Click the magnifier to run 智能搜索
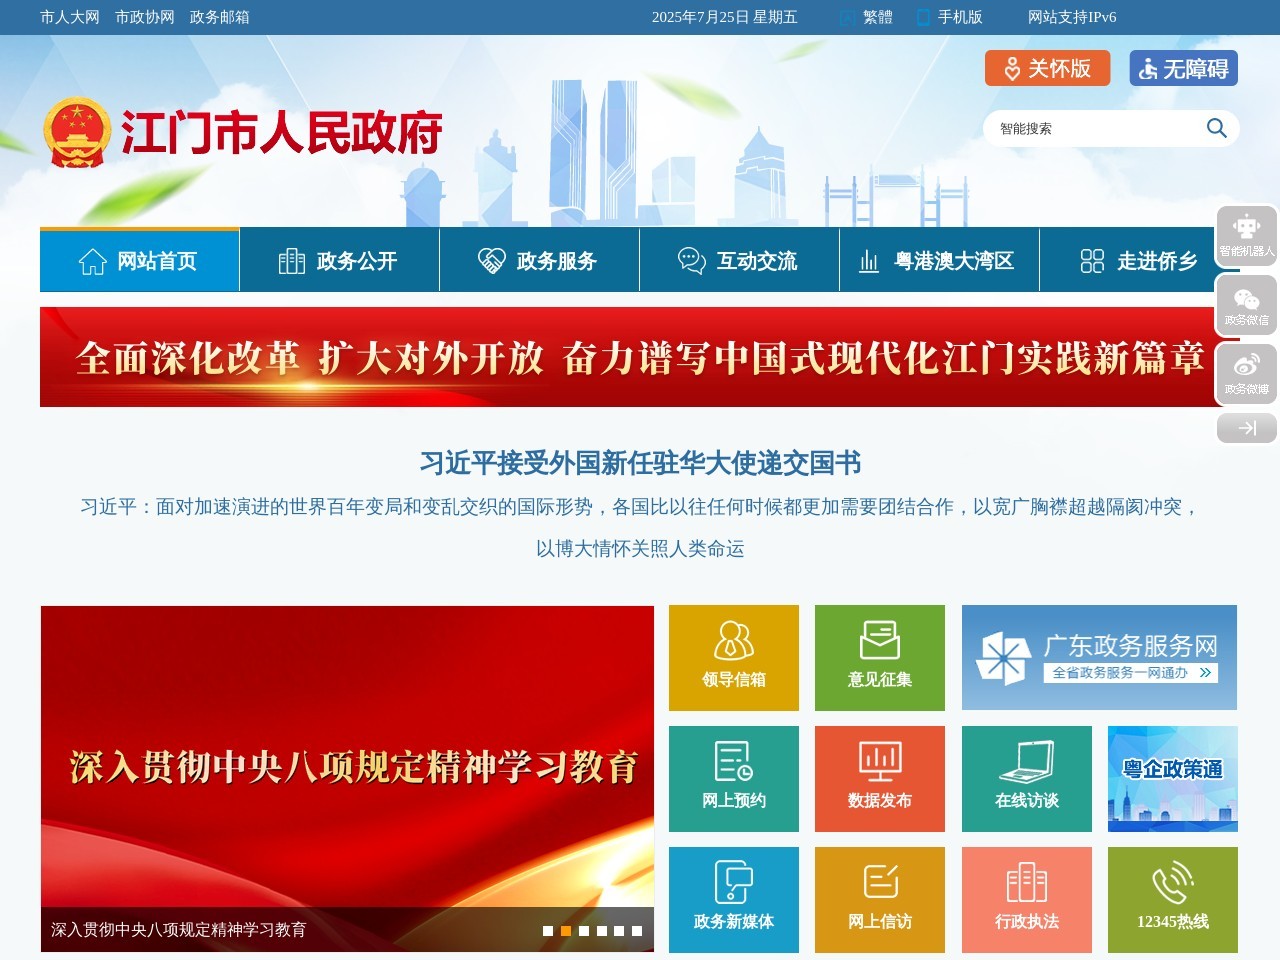Screen dimensions: 1280x960 click(x=1216, y=128)
